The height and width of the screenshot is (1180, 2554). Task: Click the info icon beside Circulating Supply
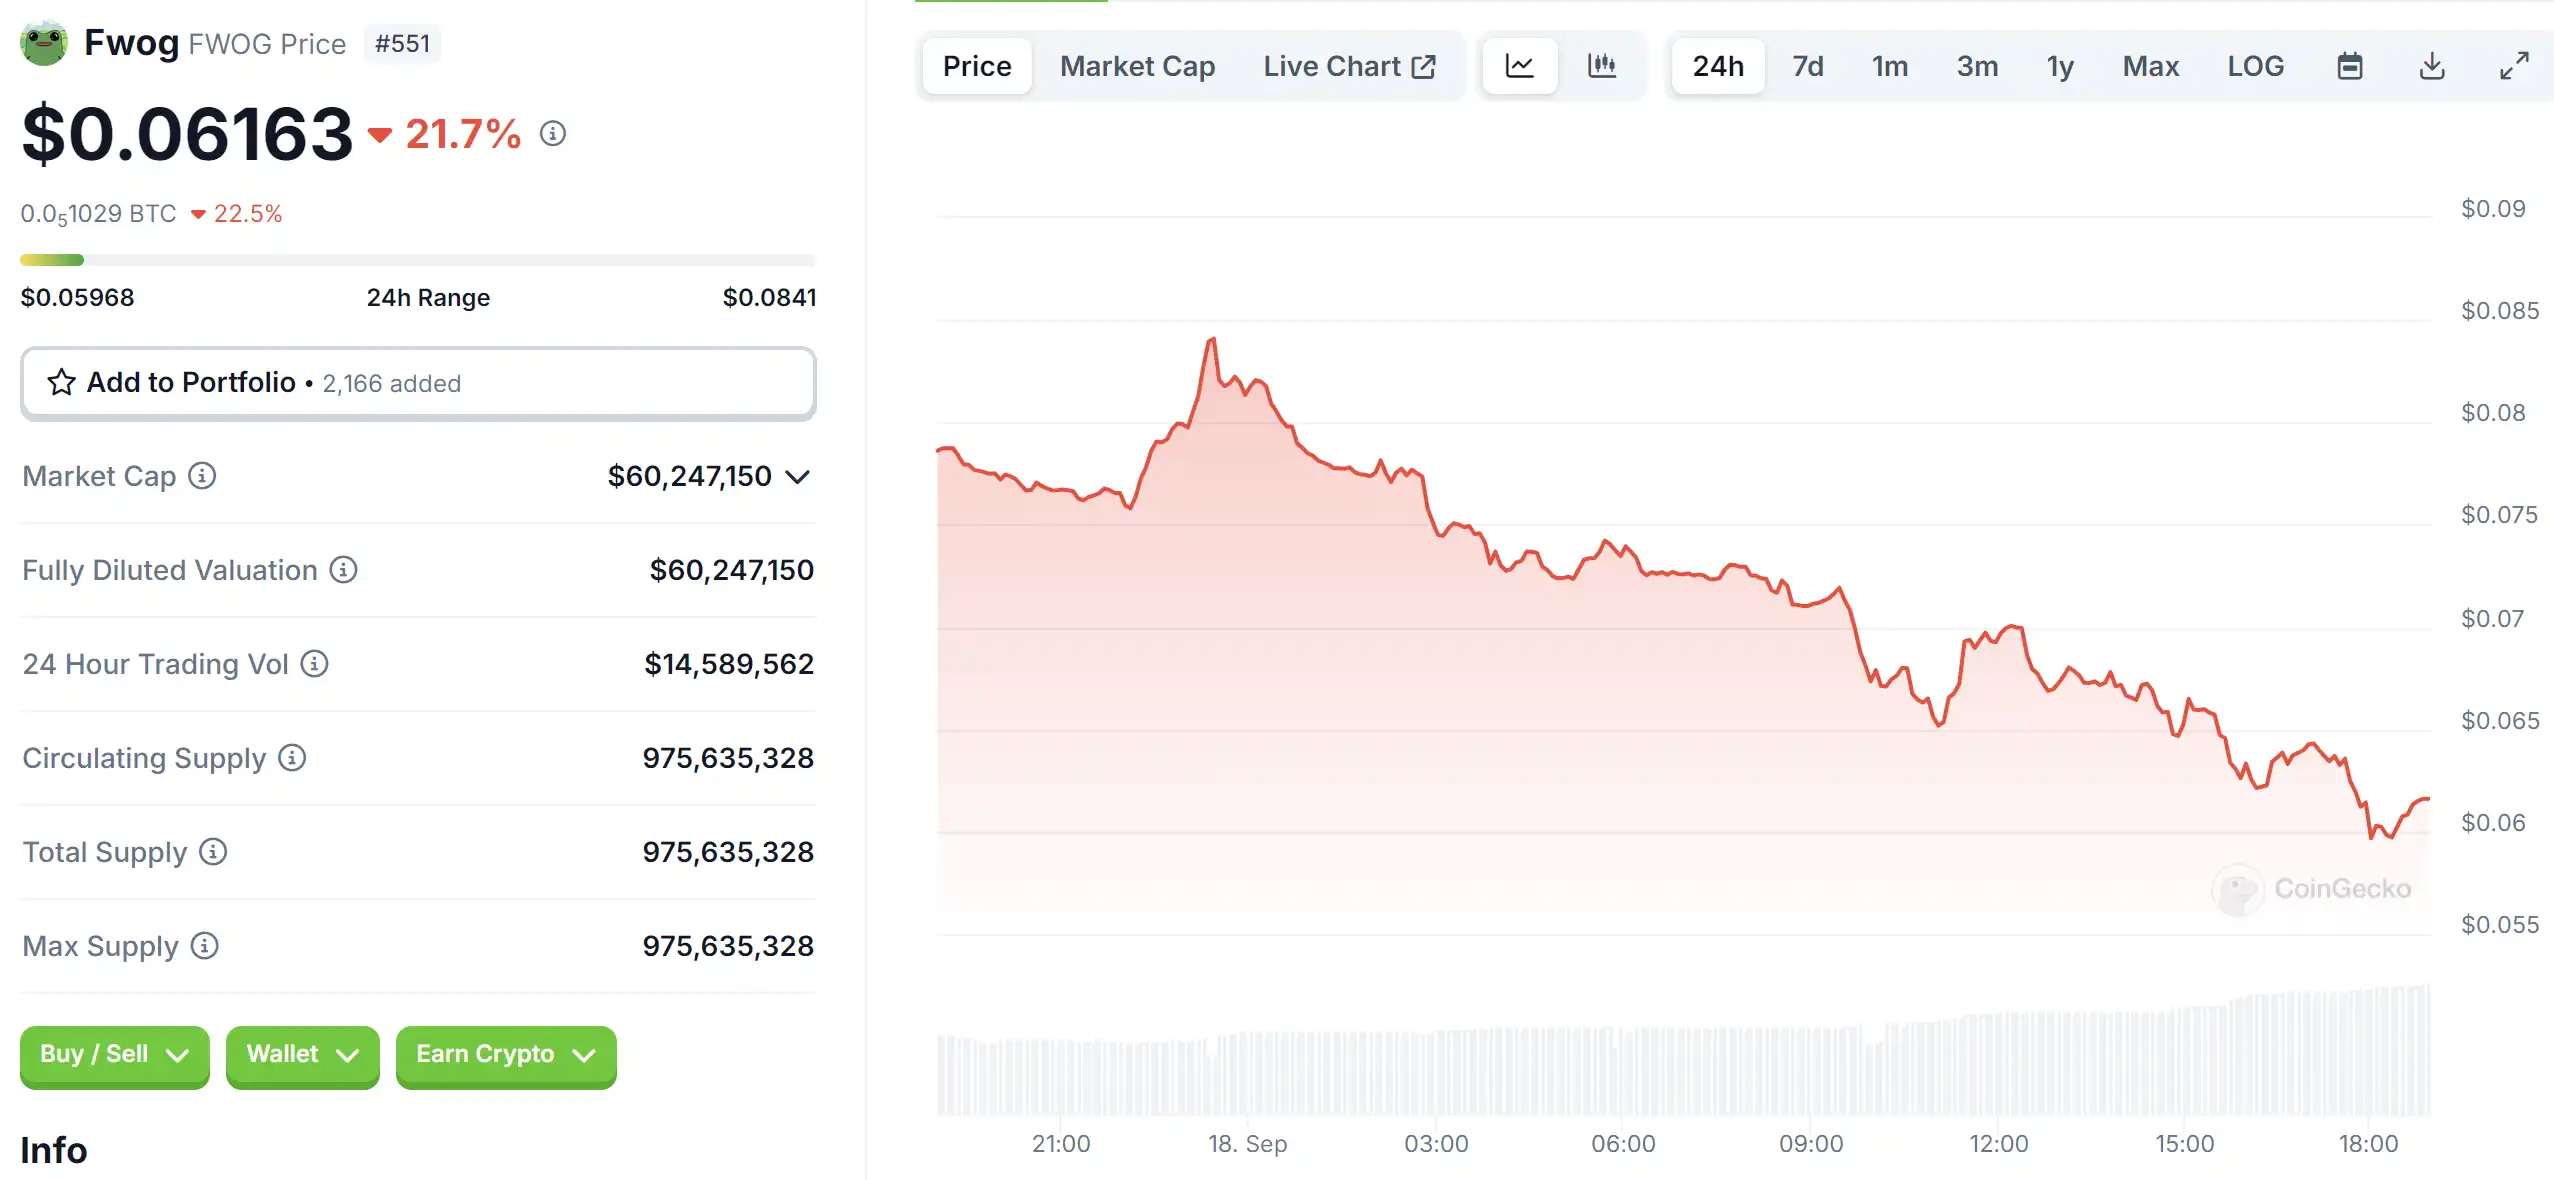click(x=292, y=758)
